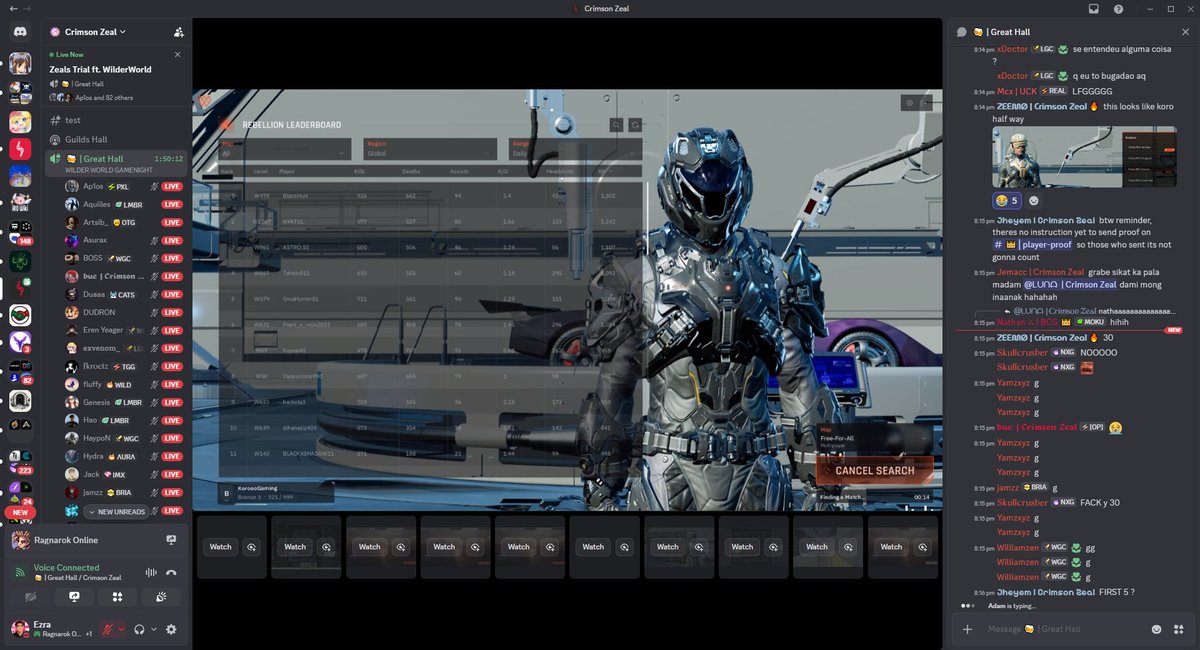Open chat threads speech bubble icon

pos(962,32)
